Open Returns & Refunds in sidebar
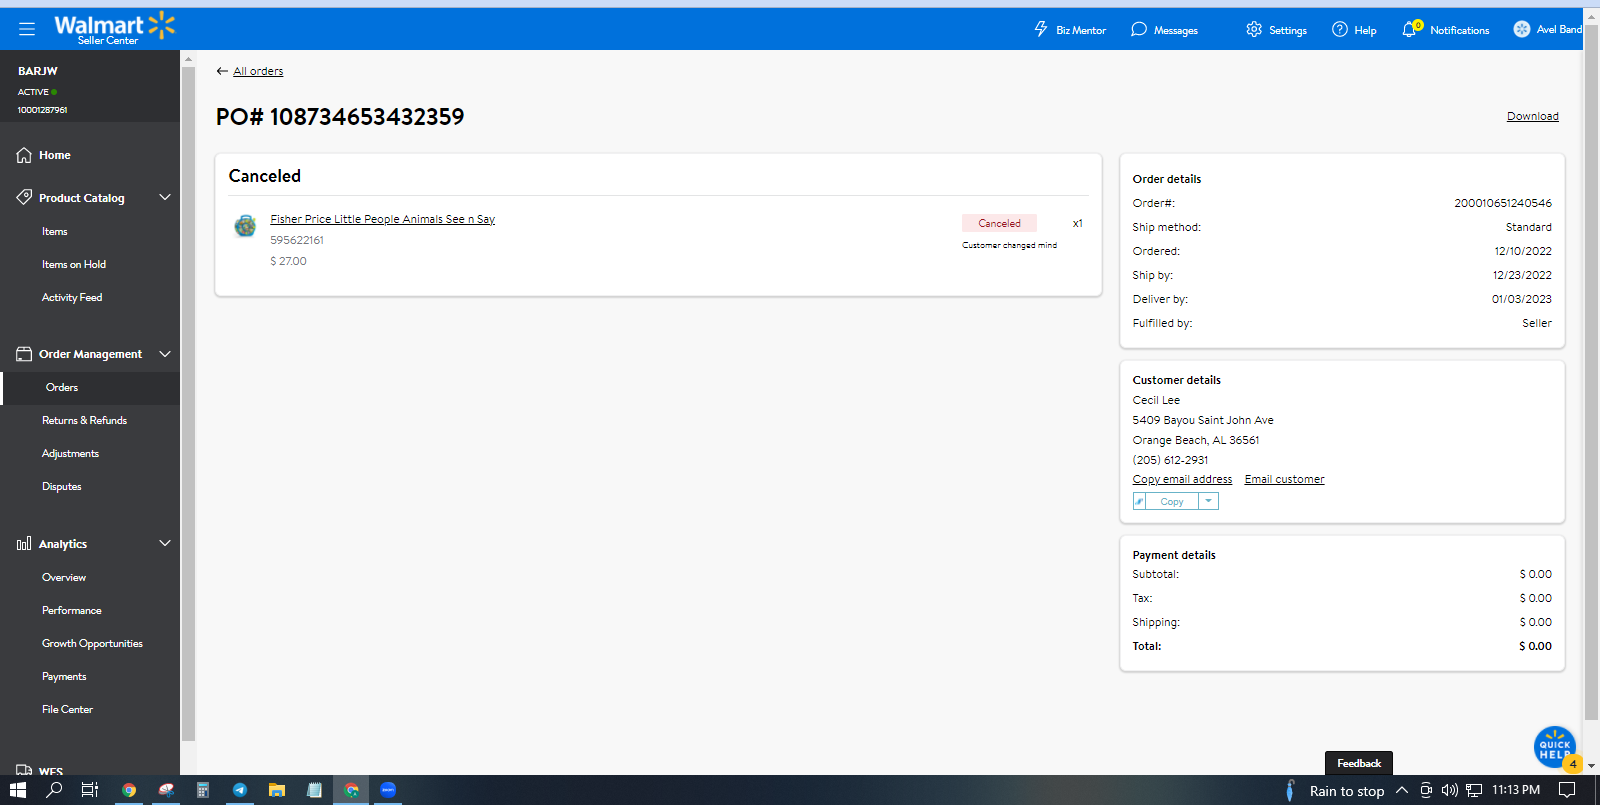This screenshot has width=1600, height=805. point(85,420)
